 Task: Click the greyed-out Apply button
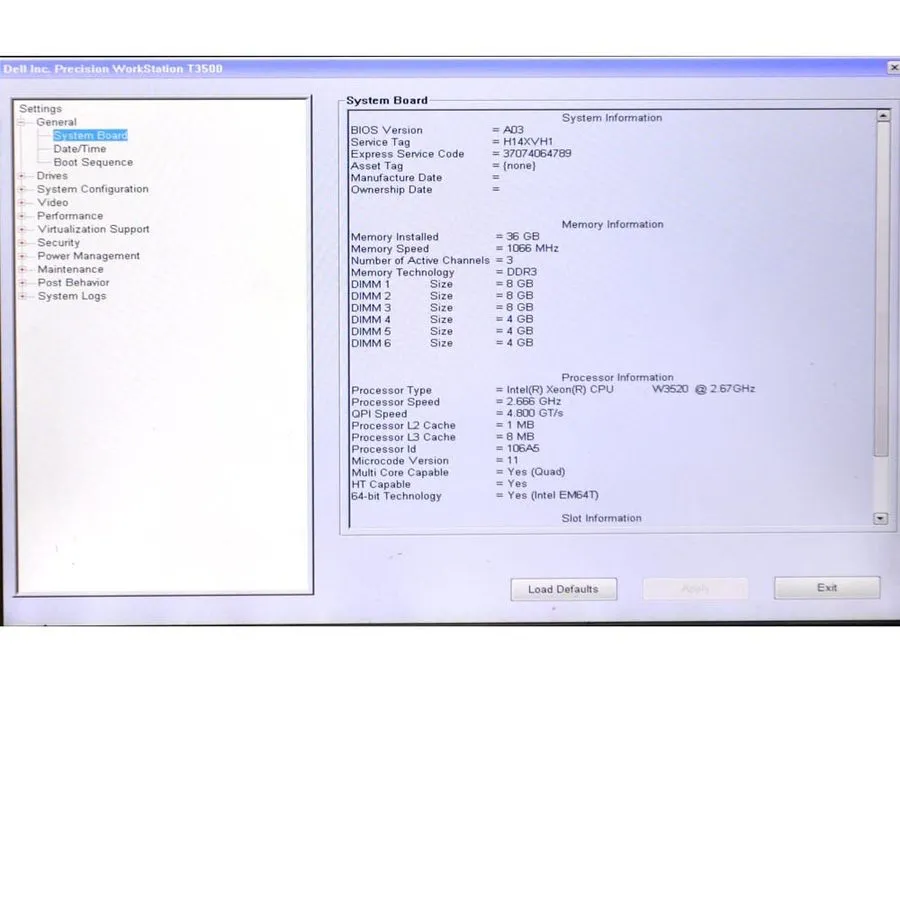coord(695,589)
